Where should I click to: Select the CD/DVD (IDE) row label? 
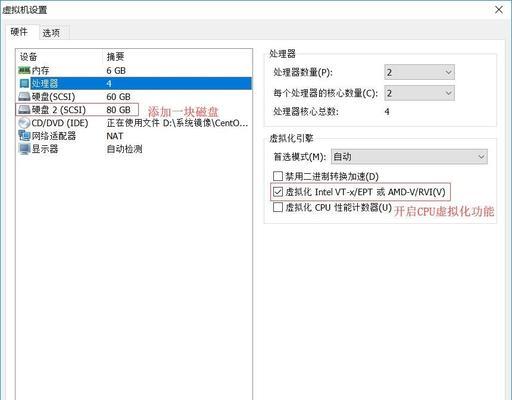(x=60, y=123)
